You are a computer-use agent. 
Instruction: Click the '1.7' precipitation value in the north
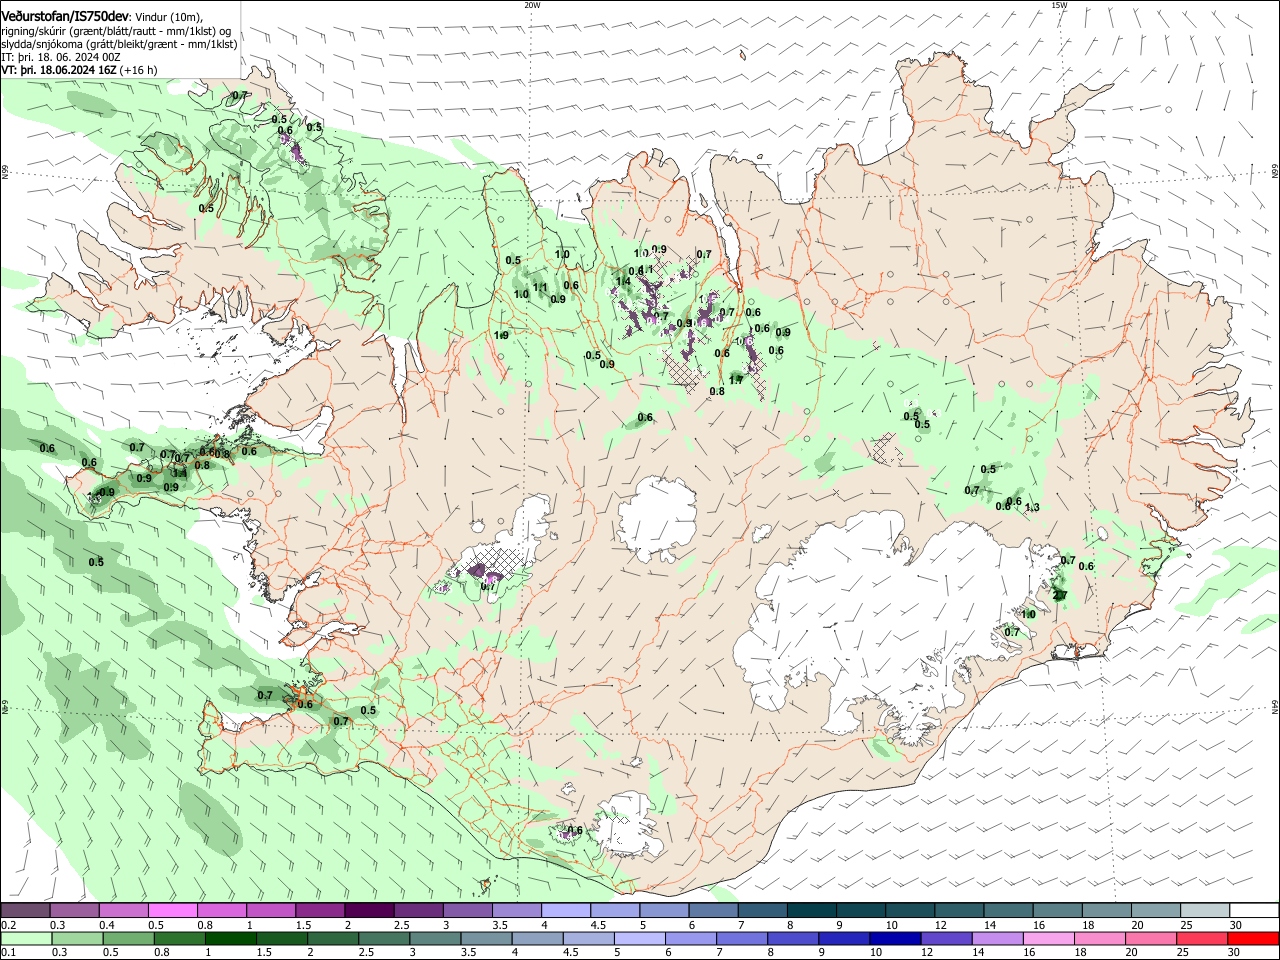(736, 380)
